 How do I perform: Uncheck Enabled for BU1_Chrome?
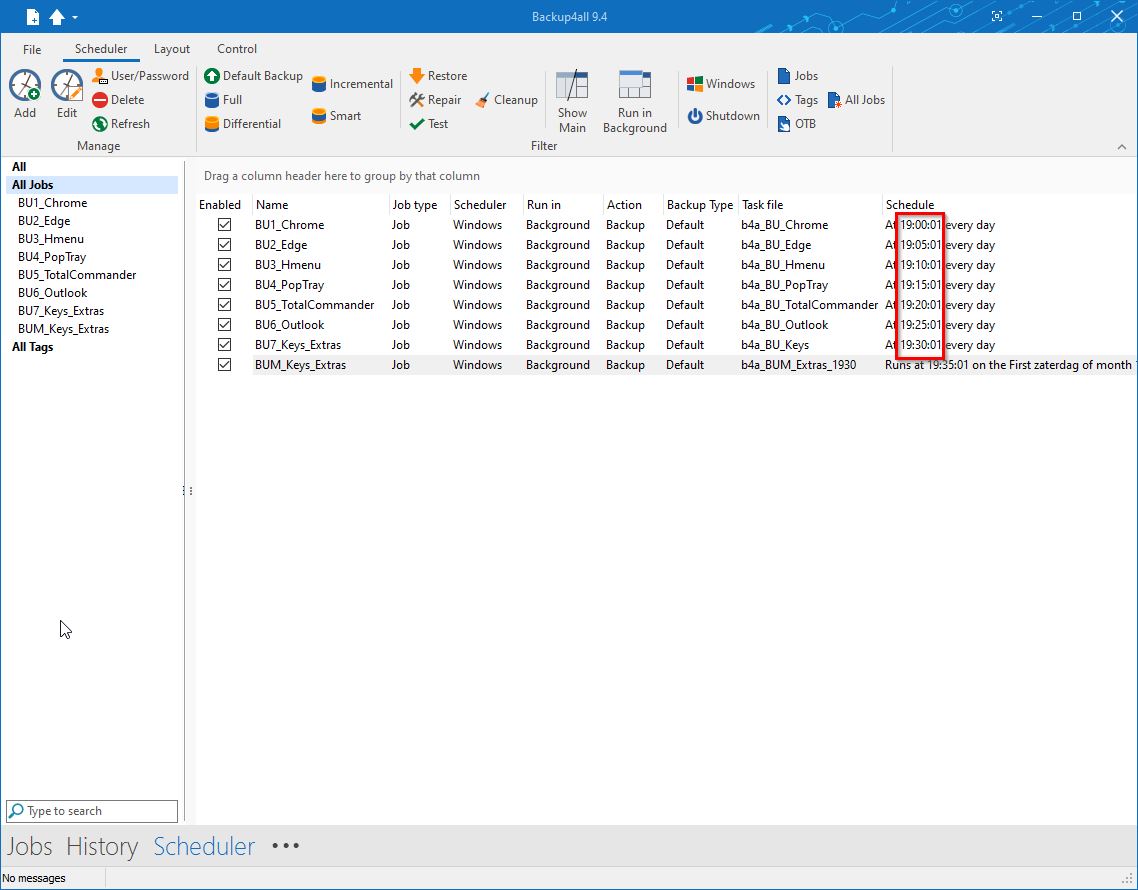coord(224,224)
